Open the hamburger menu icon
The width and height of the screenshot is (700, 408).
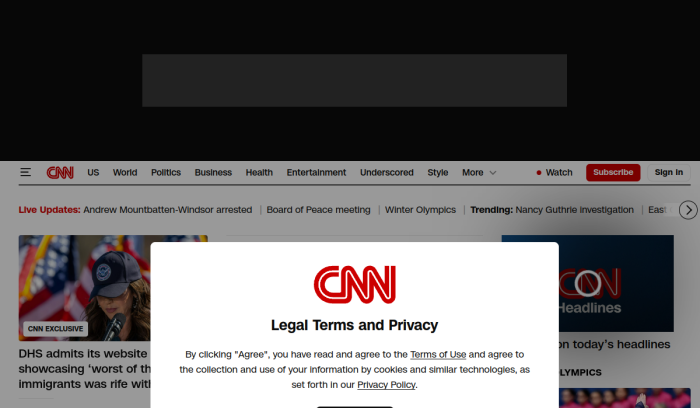tap(25, 172)
